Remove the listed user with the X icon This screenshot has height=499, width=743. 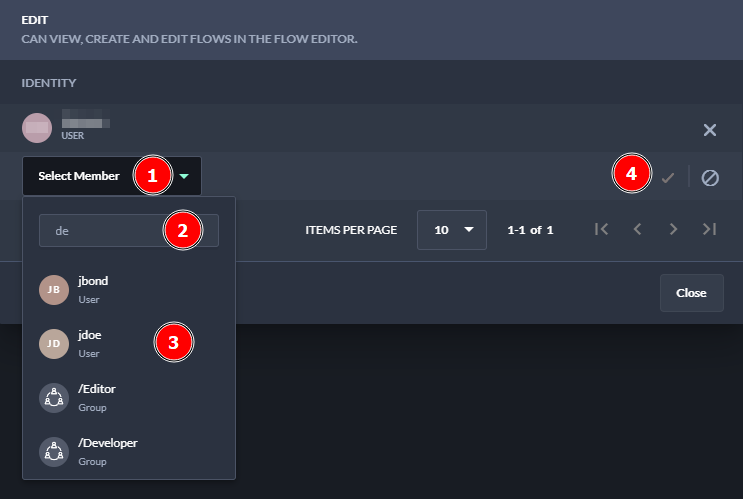pos(710,130)
